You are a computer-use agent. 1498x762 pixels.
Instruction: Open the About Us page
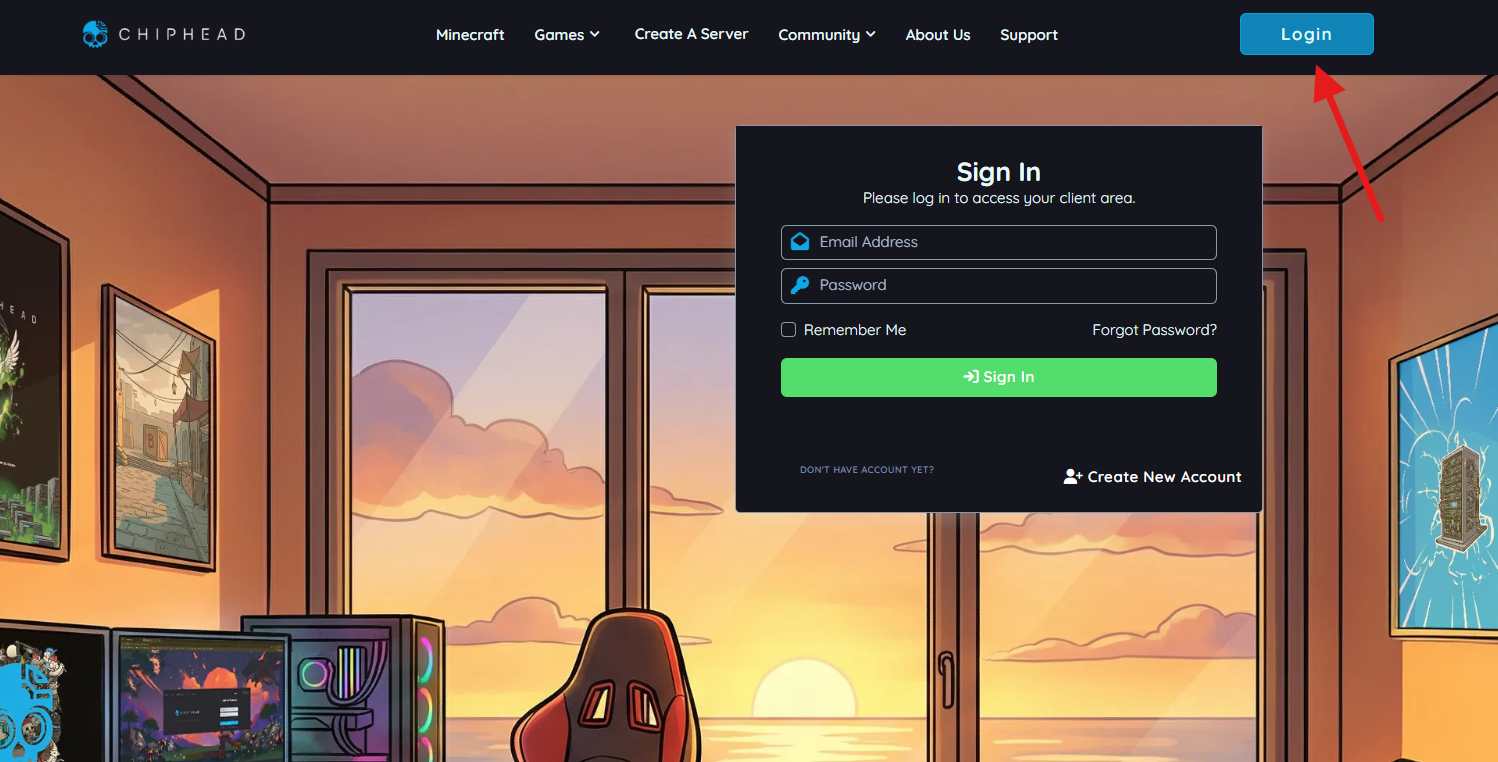point(938,35)
